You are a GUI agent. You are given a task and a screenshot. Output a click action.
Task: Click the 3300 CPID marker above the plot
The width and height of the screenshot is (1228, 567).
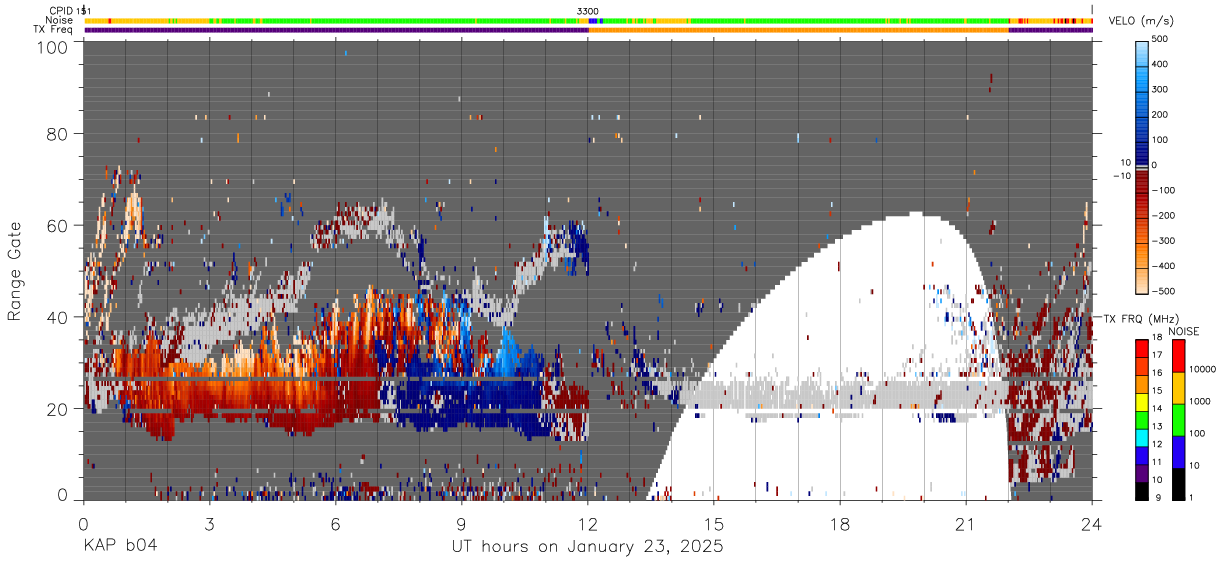point(588,11)
